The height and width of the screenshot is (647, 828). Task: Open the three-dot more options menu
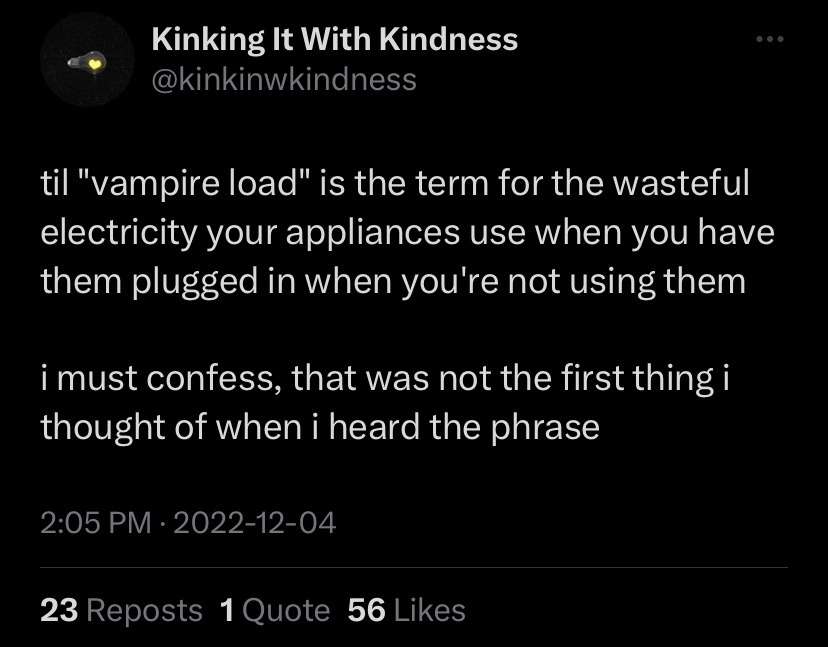[x=770, y=40]
